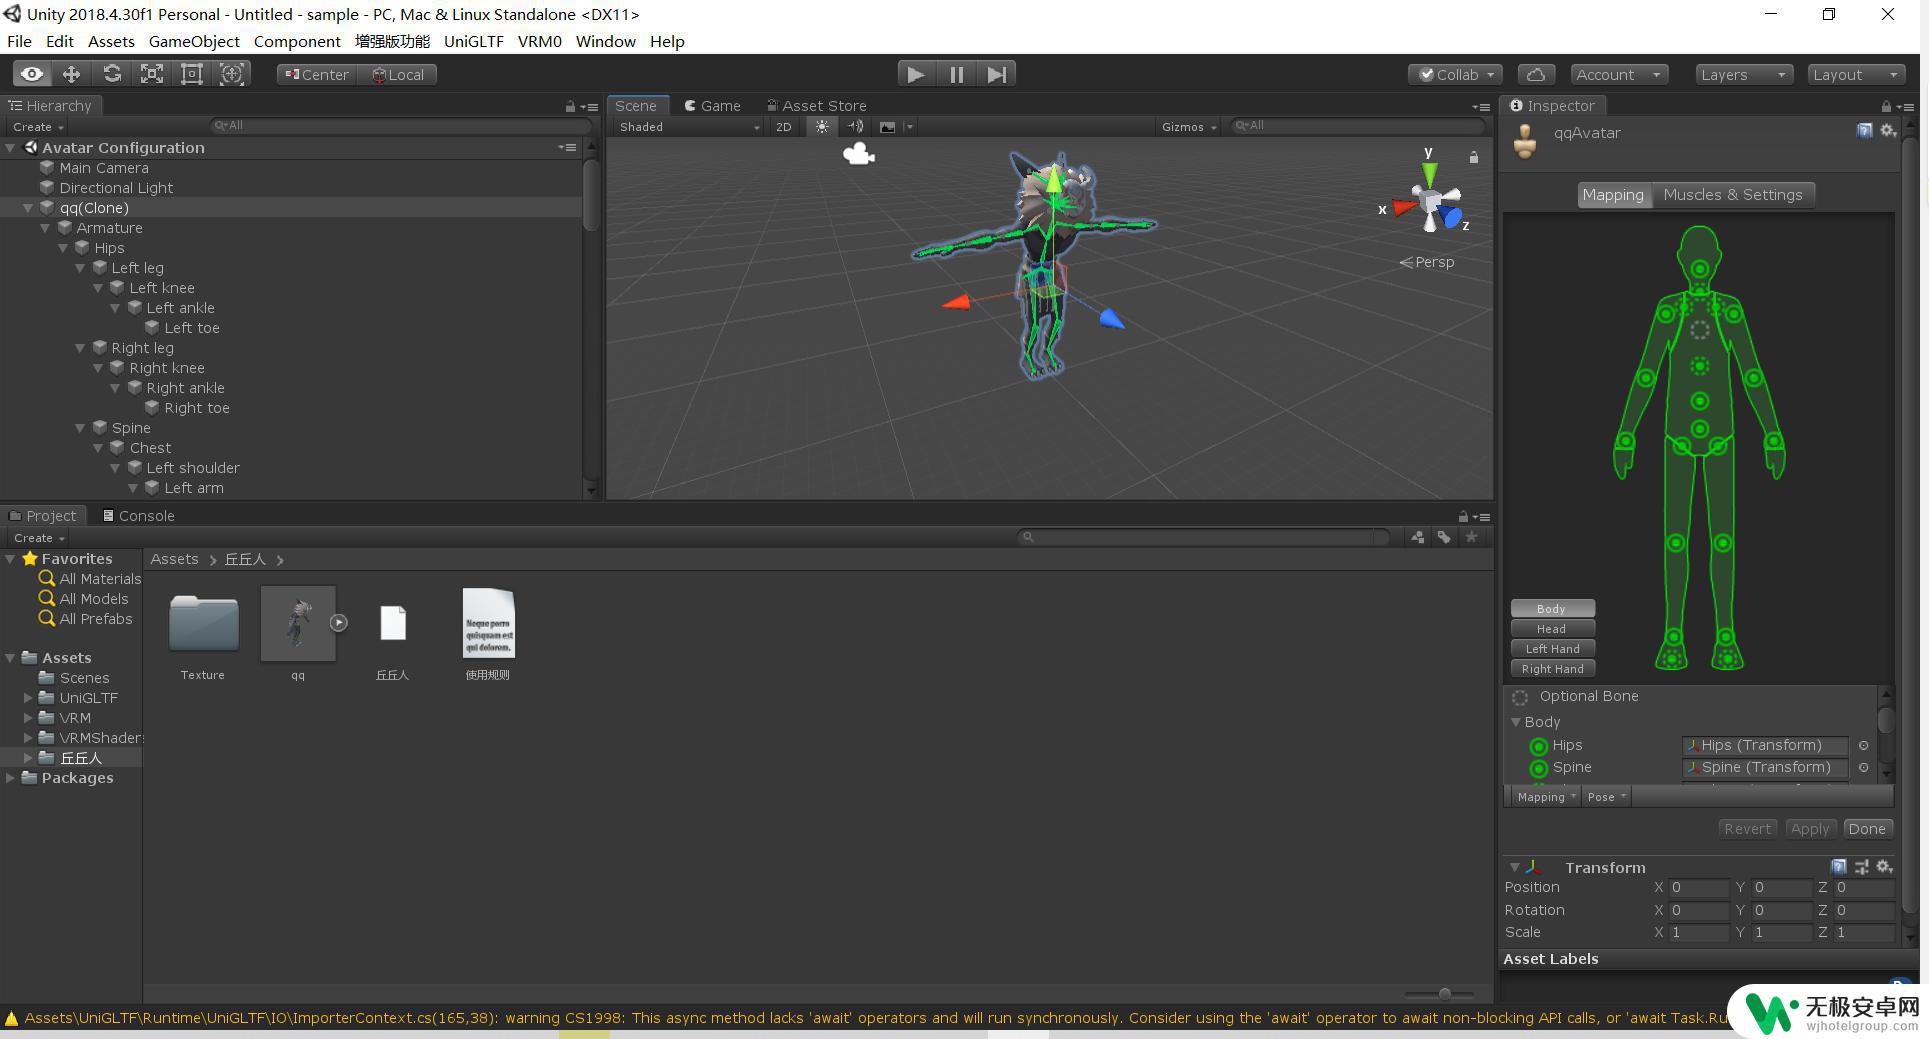The height and width of the screenshot is (1039, 1929).
Task: Select the Mapping tab
Action: [x=1613, y=195]
